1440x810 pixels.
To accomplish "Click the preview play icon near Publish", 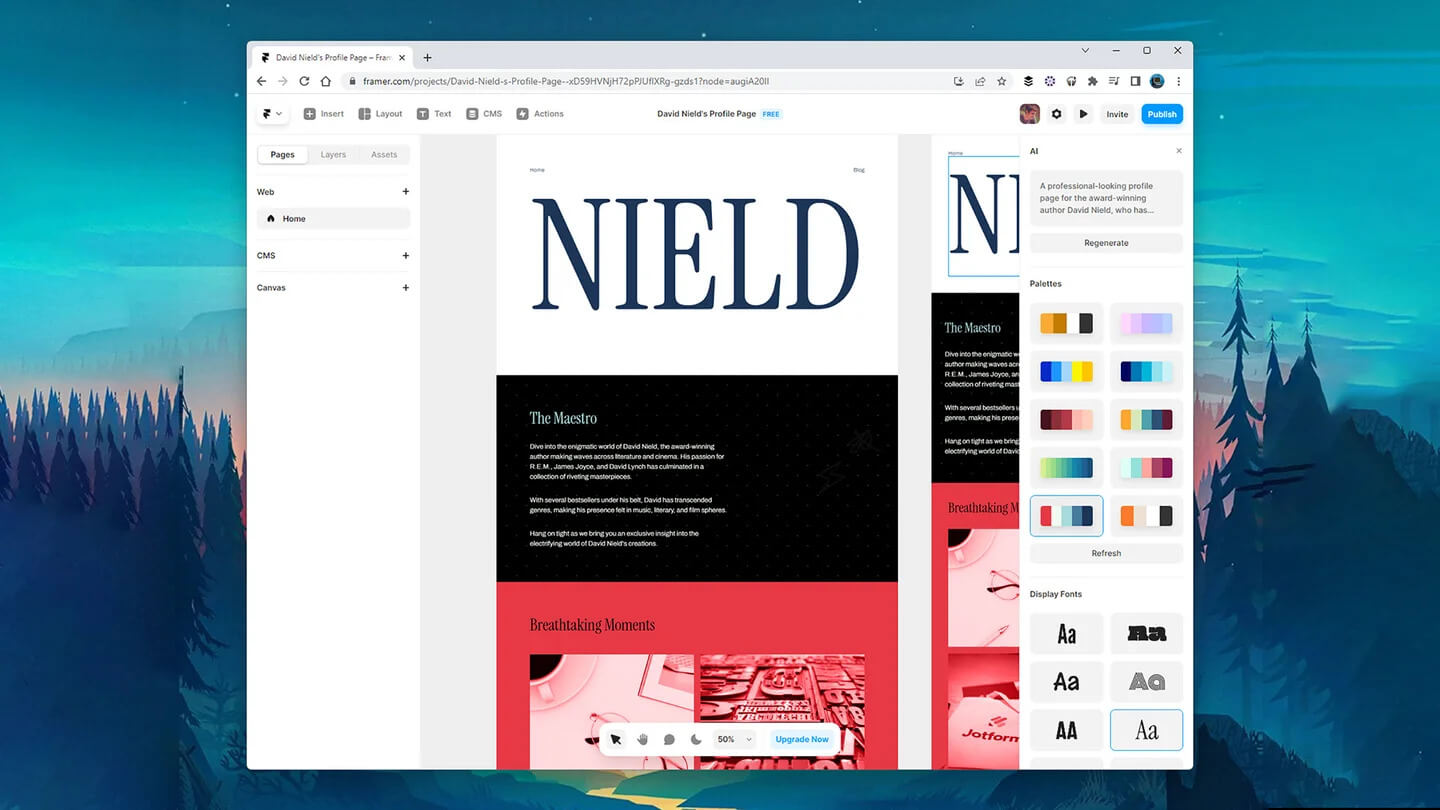I will coord(1084,113).
